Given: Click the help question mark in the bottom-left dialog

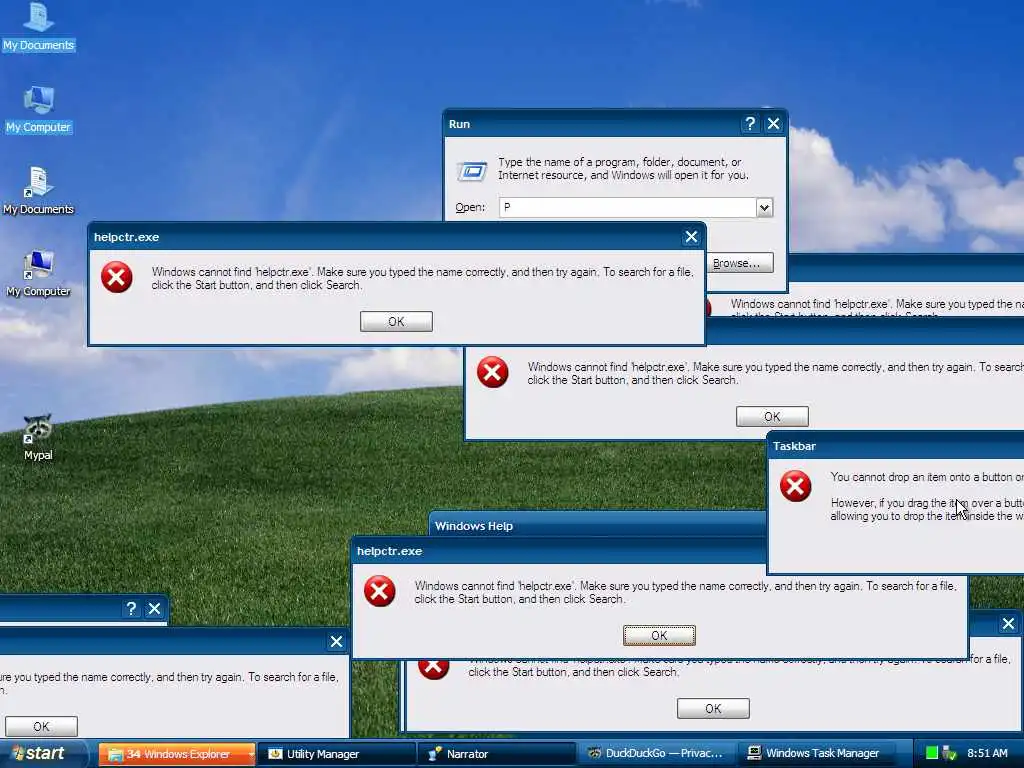Looking at the screenshot, I should coord(131,609).
